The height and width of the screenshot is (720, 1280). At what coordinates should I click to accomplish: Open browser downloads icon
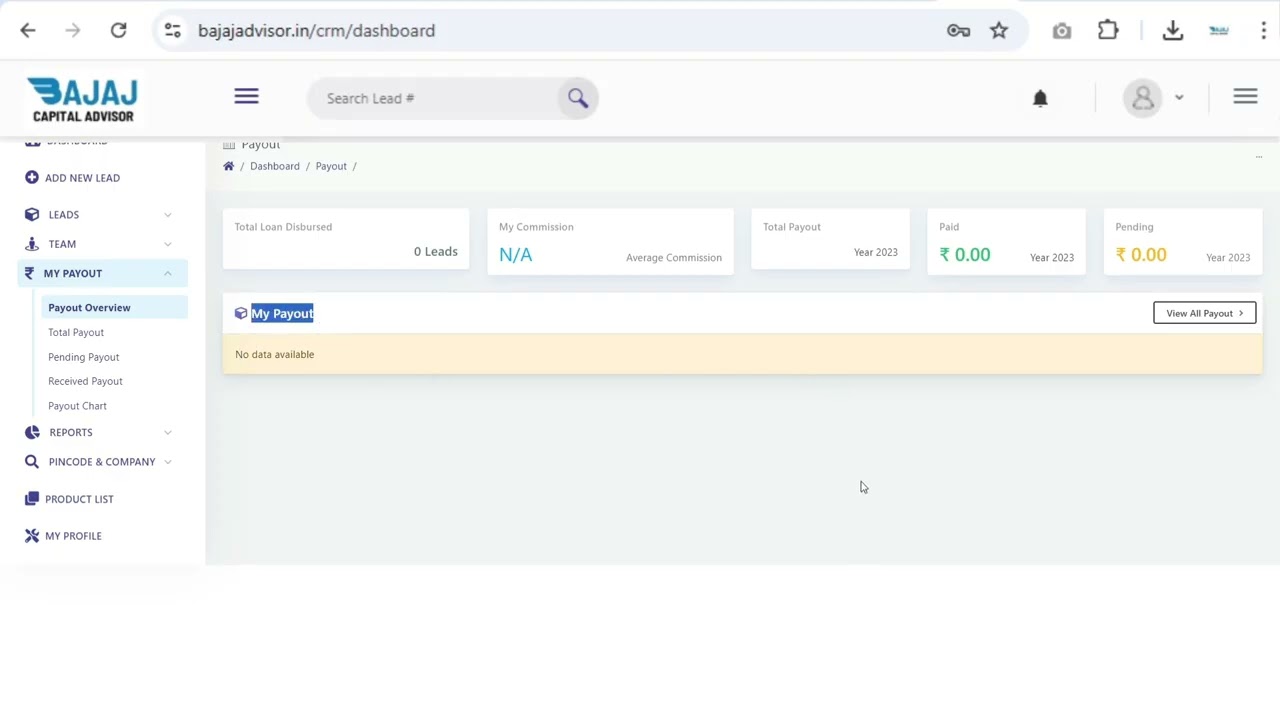1173,31
